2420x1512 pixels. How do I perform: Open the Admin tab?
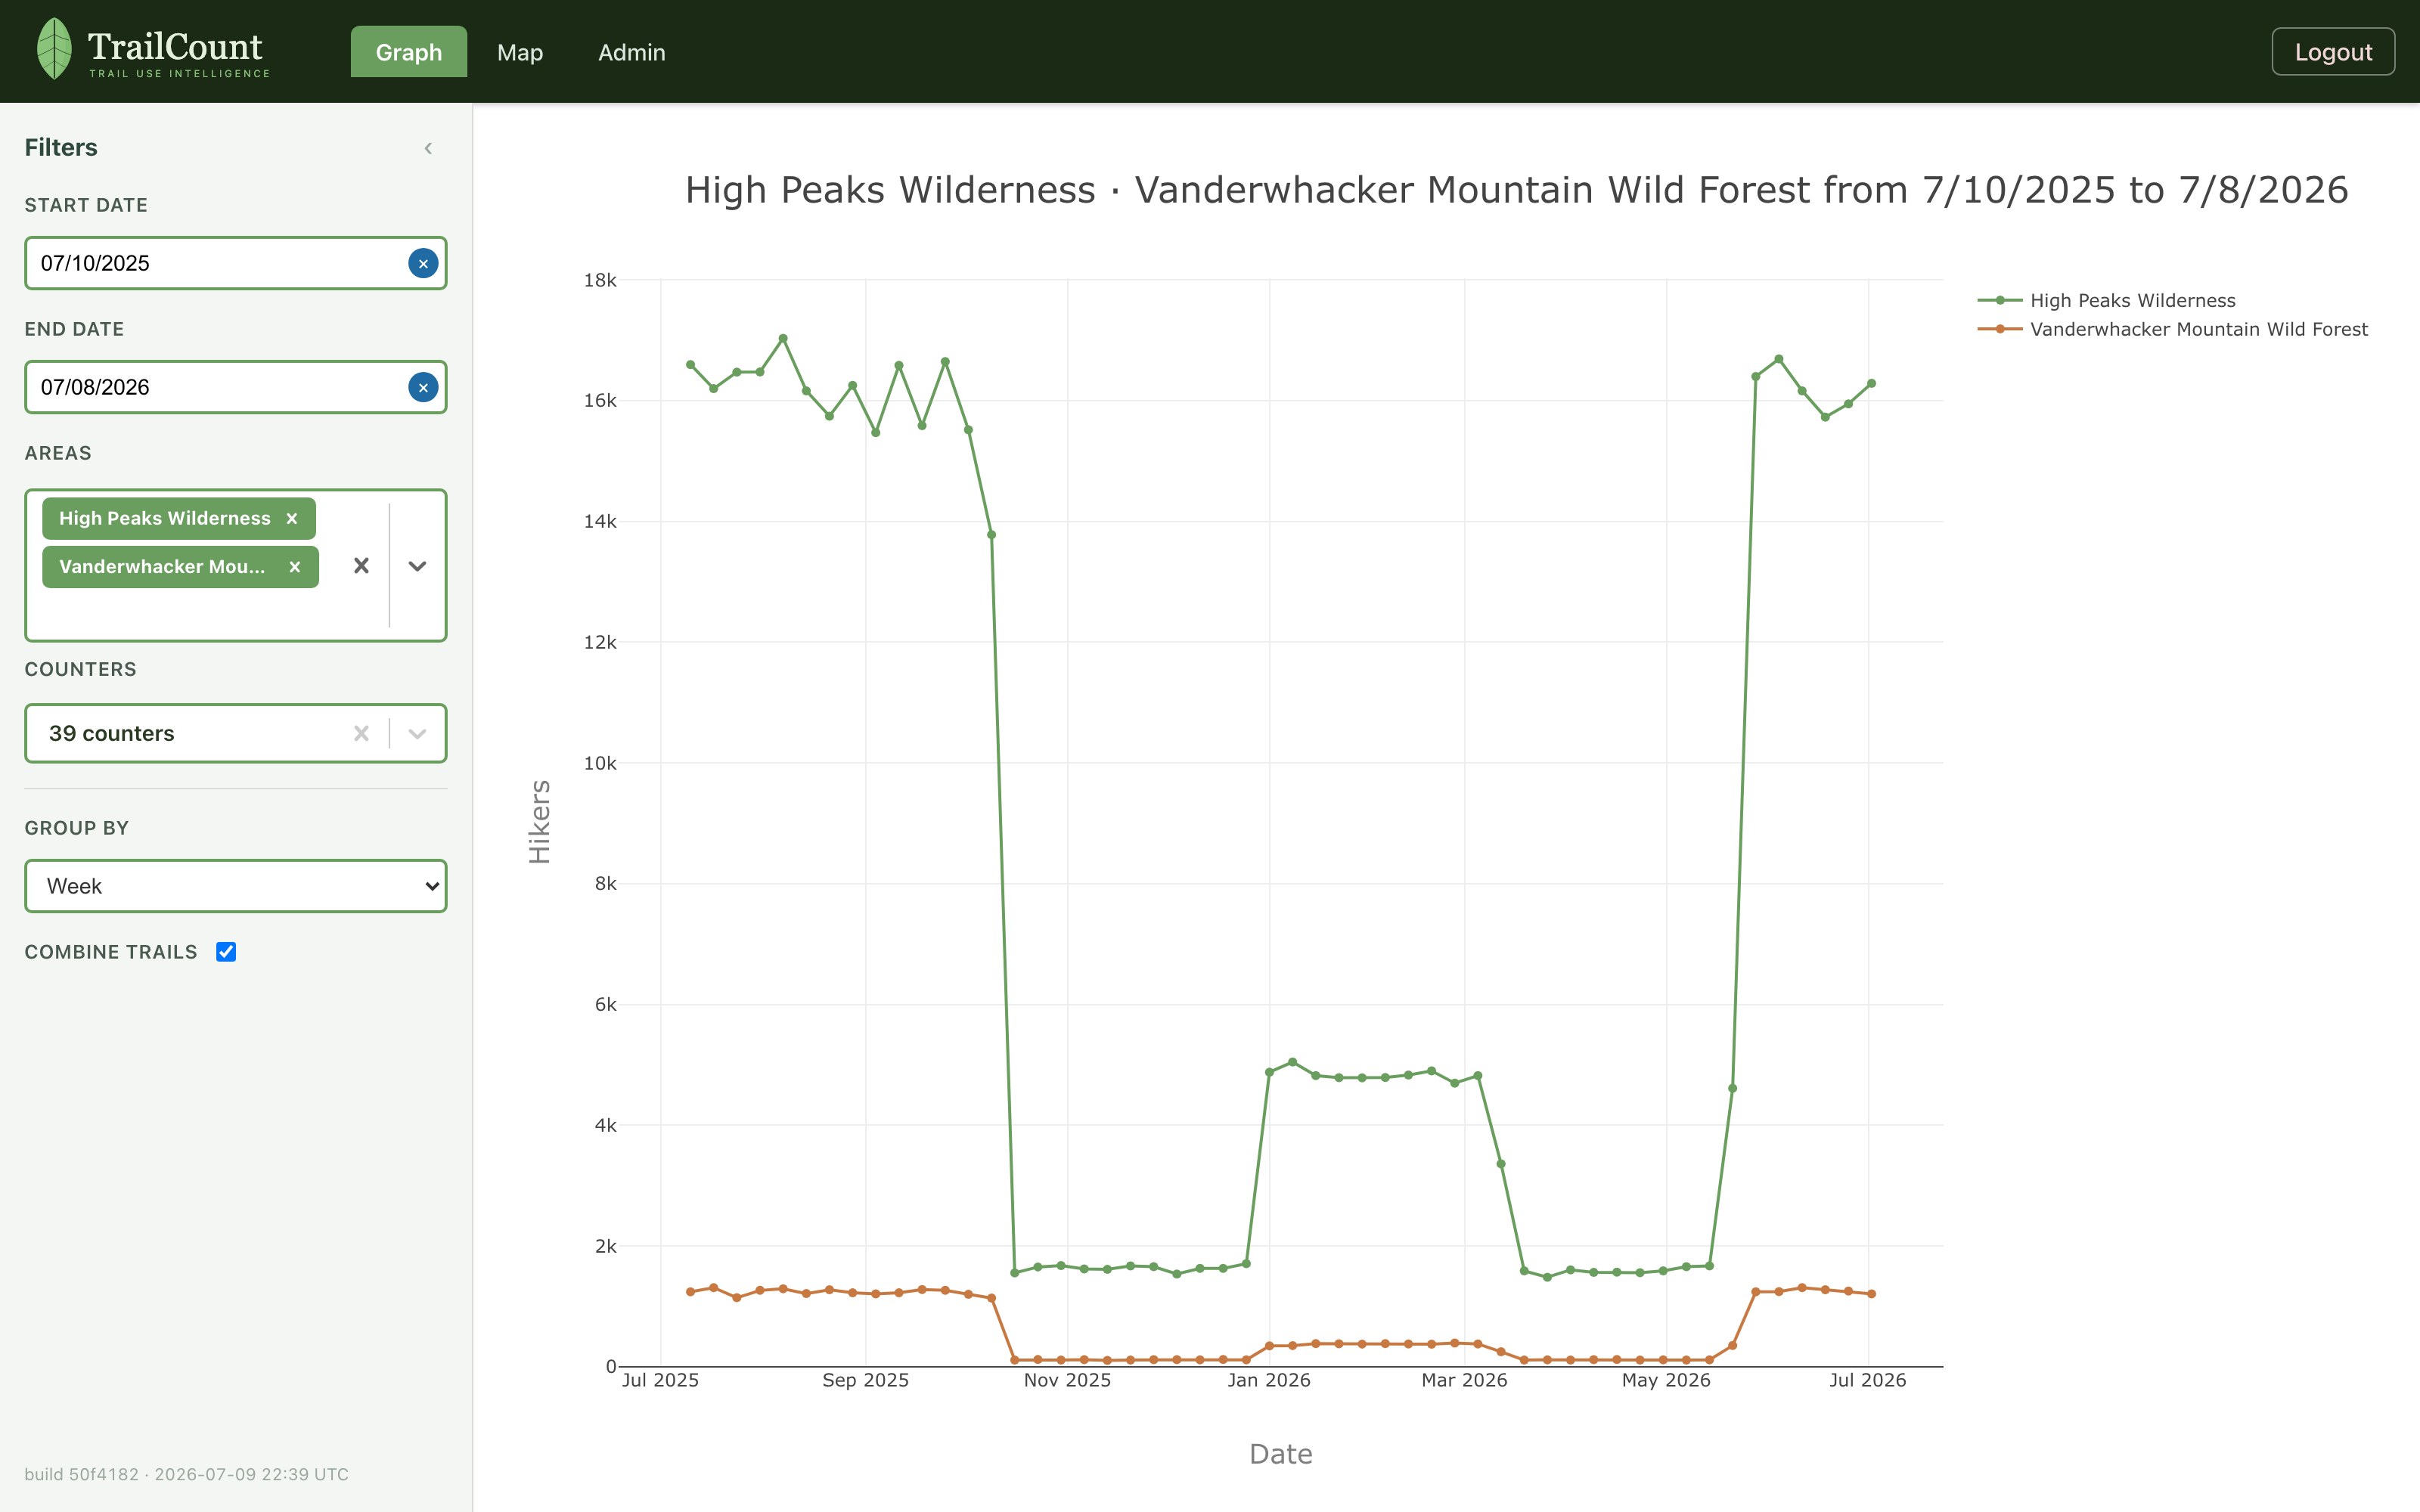tap(632, 52)
